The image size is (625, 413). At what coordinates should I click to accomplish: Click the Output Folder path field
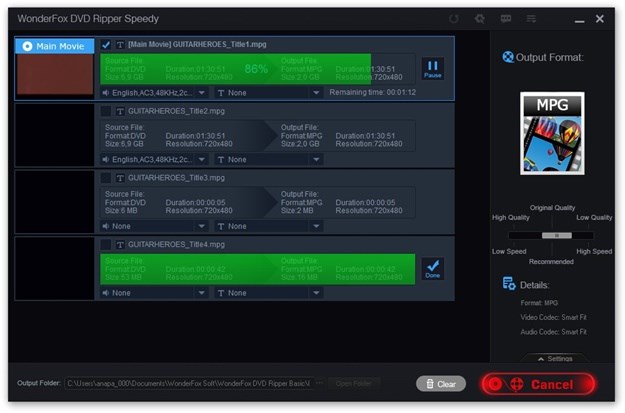189,384
